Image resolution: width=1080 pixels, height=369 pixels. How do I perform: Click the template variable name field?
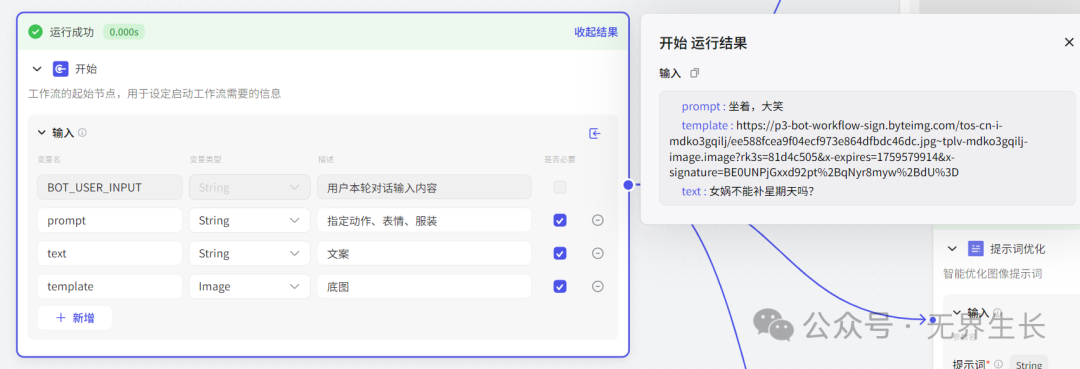pyautogui.click(x=110, y=286)
